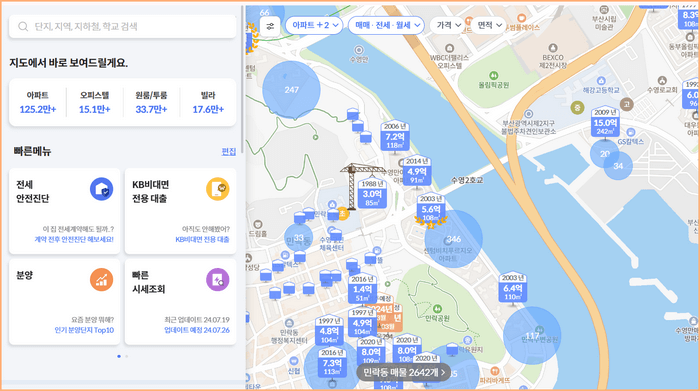Select the 오피스텔 15.1만+ category

coord(95,102)
